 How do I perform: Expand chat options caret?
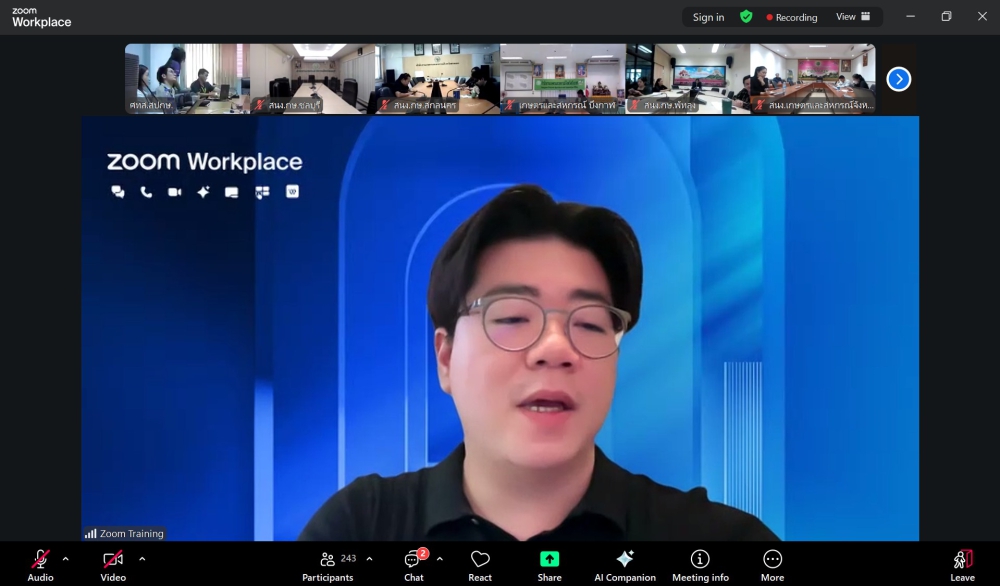click(440, 559)
